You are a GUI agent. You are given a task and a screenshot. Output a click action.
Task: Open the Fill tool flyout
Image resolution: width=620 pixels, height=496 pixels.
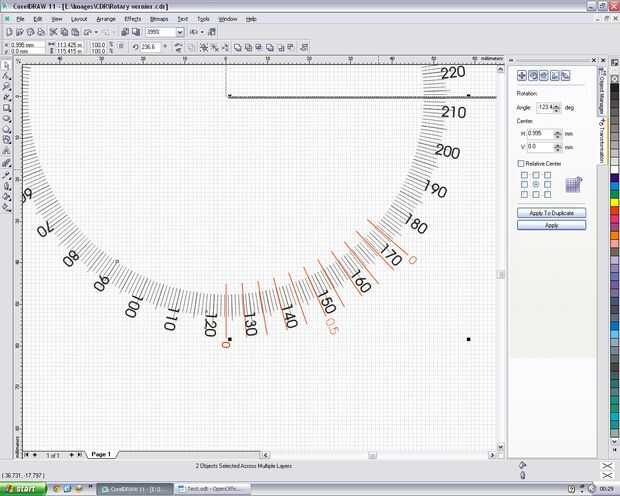(6, 196)
